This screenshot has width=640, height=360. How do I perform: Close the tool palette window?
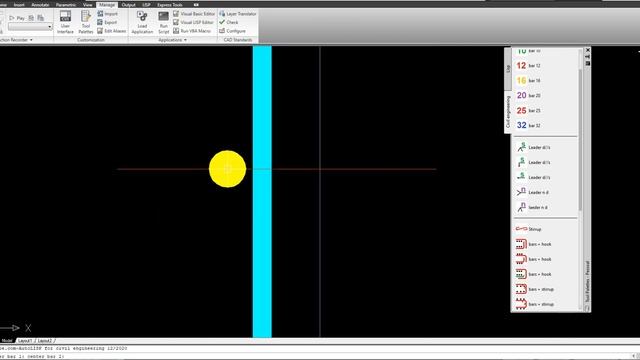tap(588, 50)
